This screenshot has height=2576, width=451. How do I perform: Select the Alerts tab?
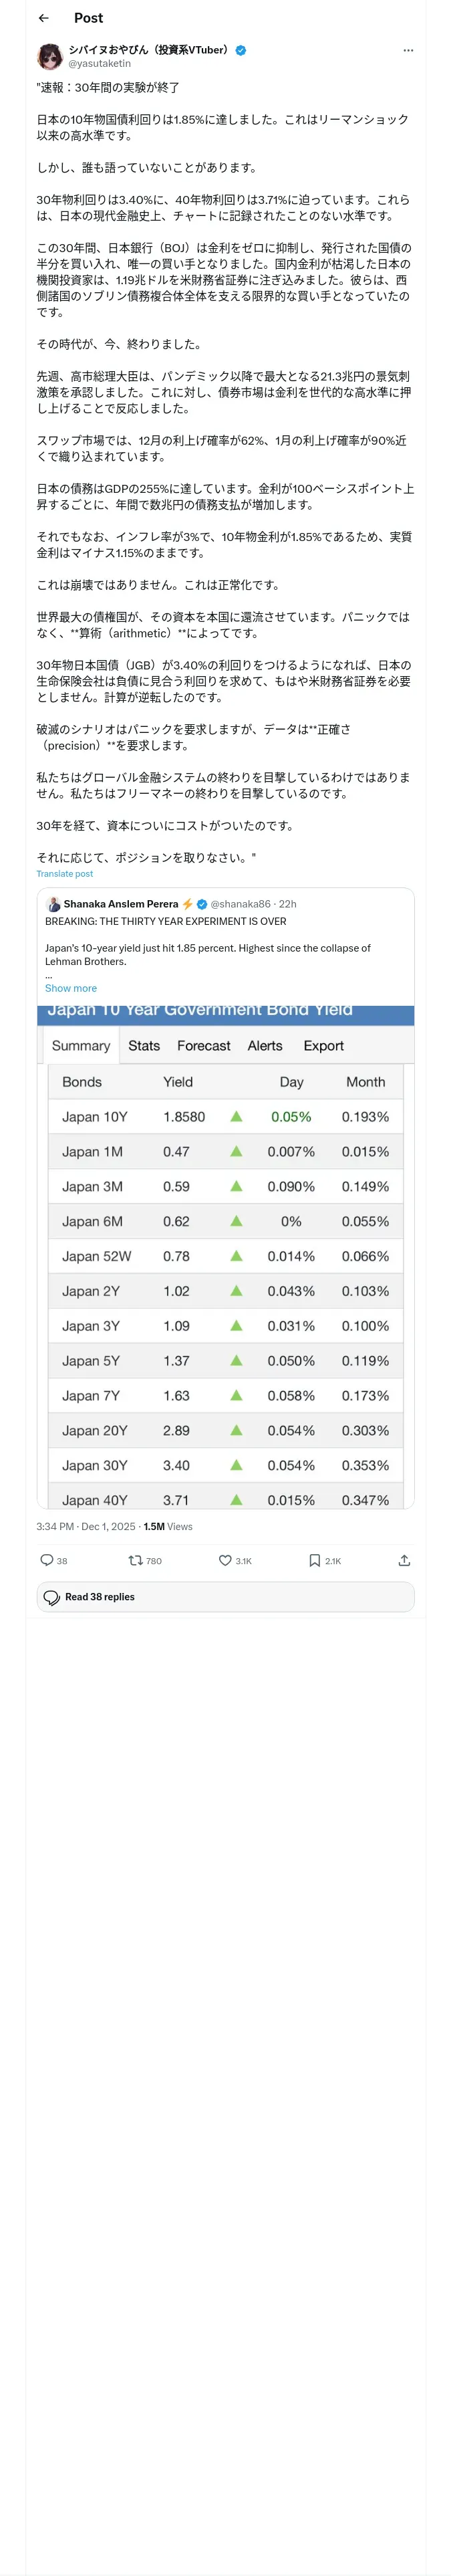click(265, 1046)
